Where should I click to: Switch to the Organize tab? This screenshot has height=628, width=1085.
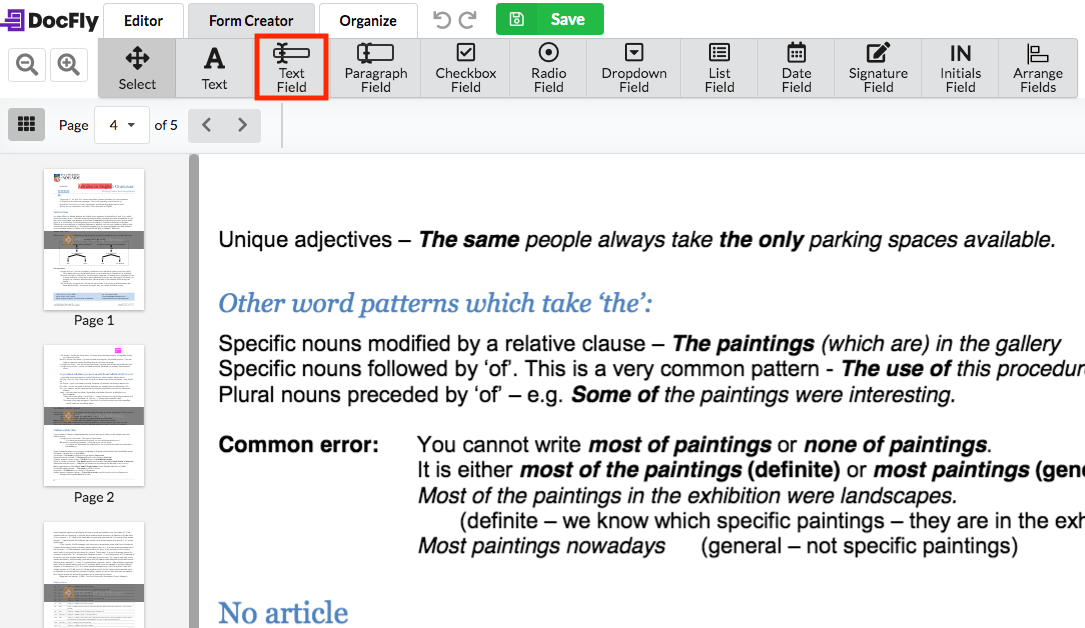coord(367,20)
